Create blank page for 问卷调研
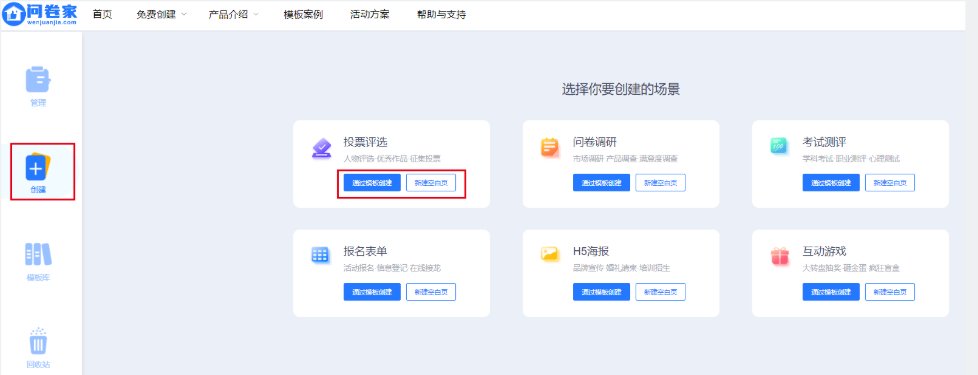Viewport: 978px width, 375px height. tap(661, 183)
